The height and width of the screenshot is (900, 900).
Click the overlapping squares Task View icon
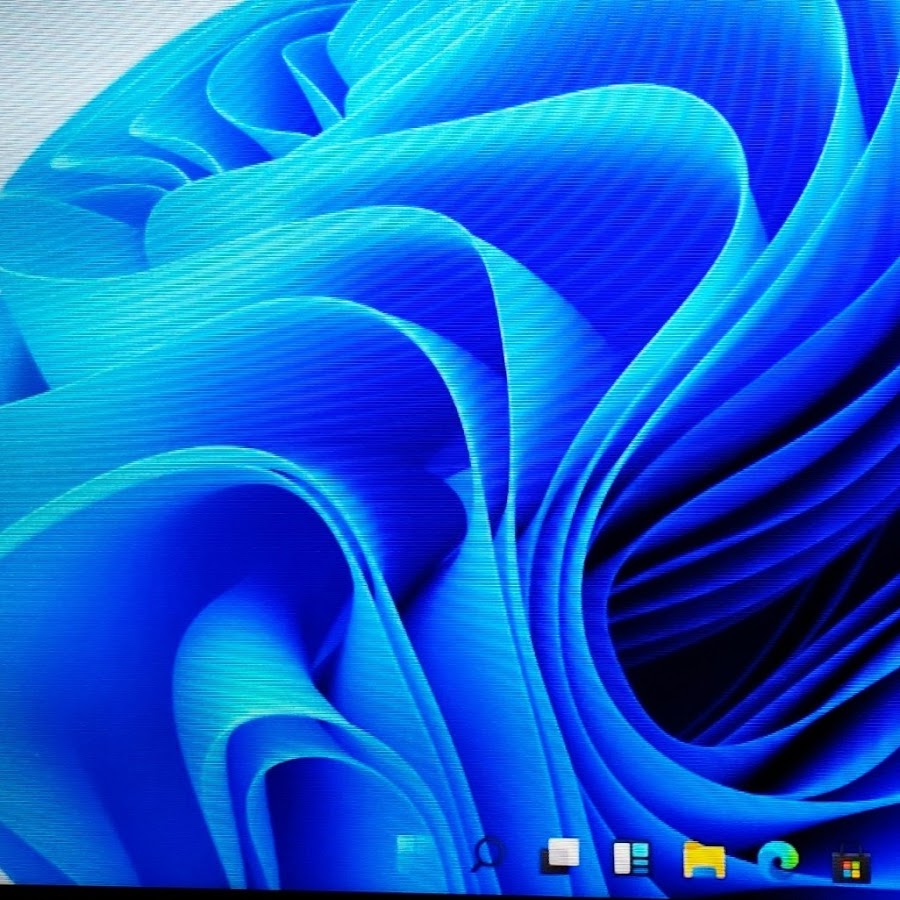(x=560, y=856)
